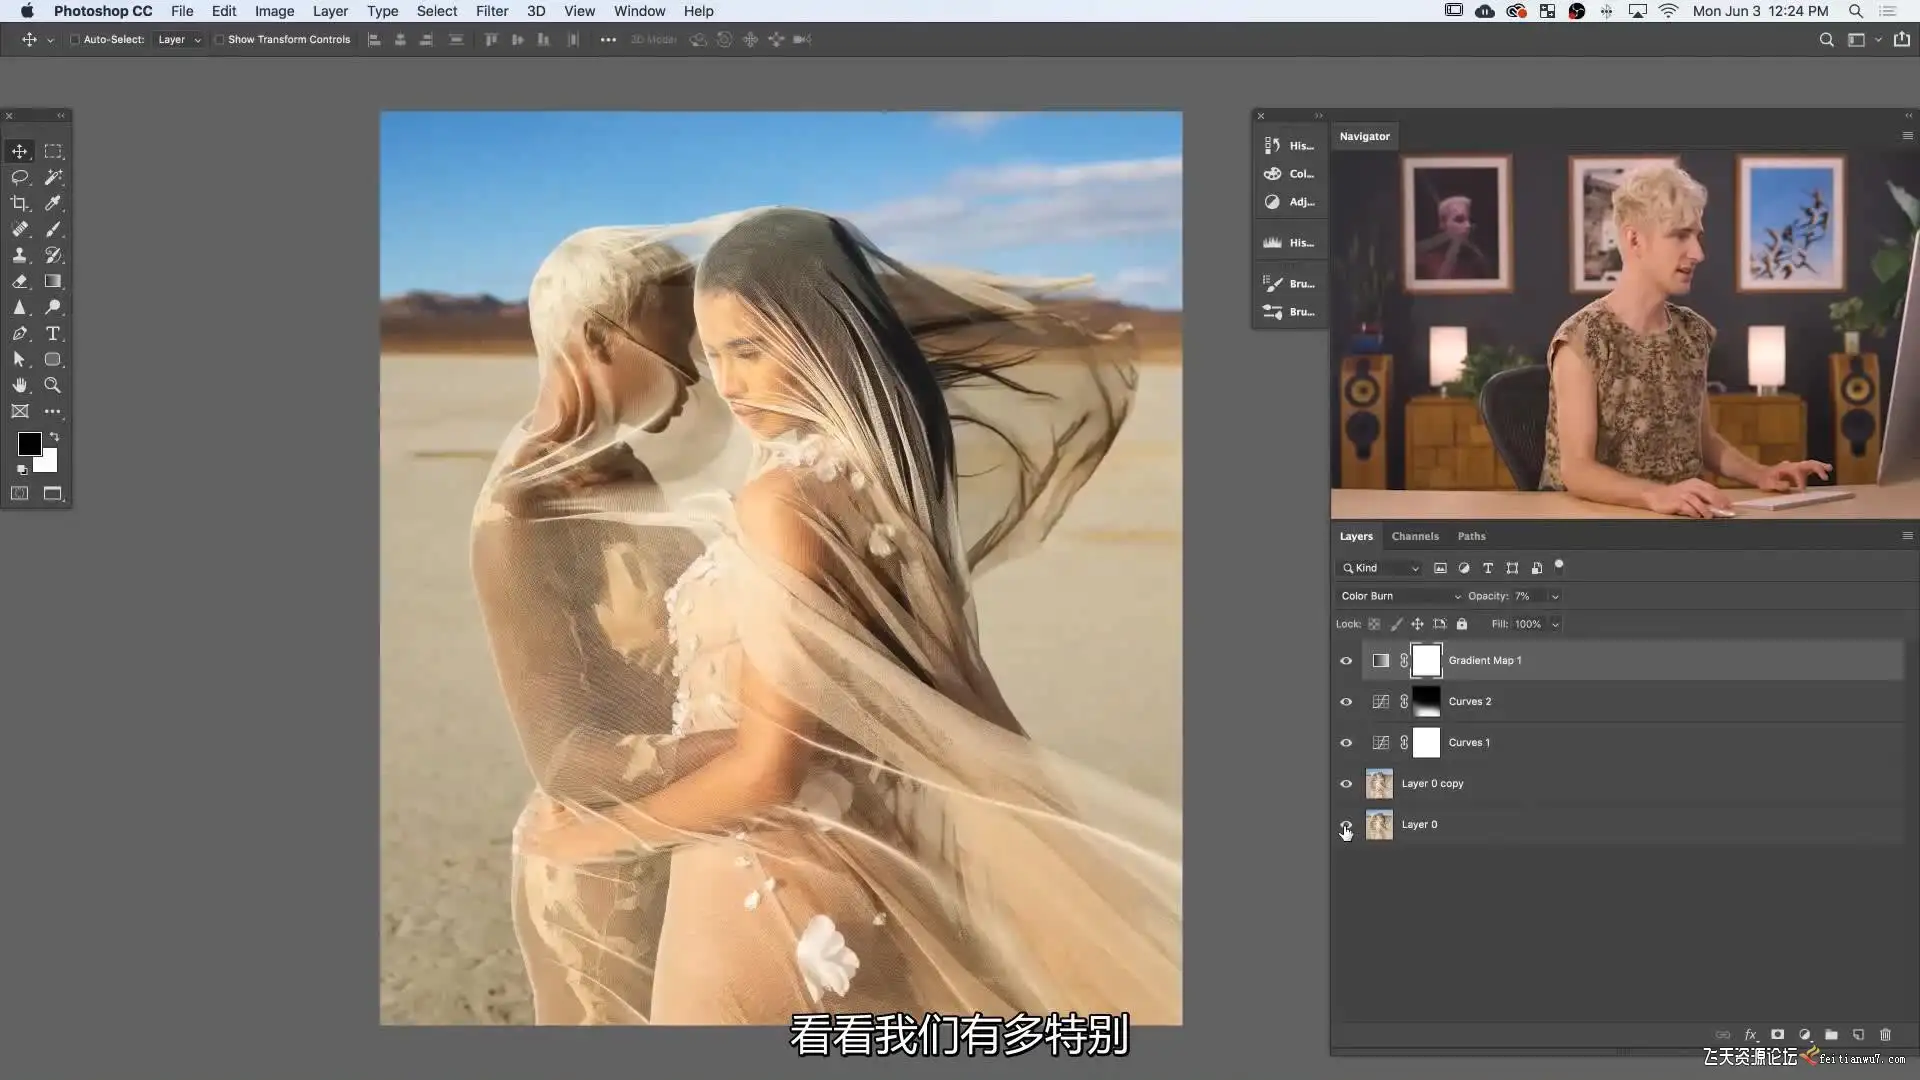Hide the Gradient Map 1 layer
This screenshot has height=1080, width=1920.
pyautogui.click(x=1346, y=660)
